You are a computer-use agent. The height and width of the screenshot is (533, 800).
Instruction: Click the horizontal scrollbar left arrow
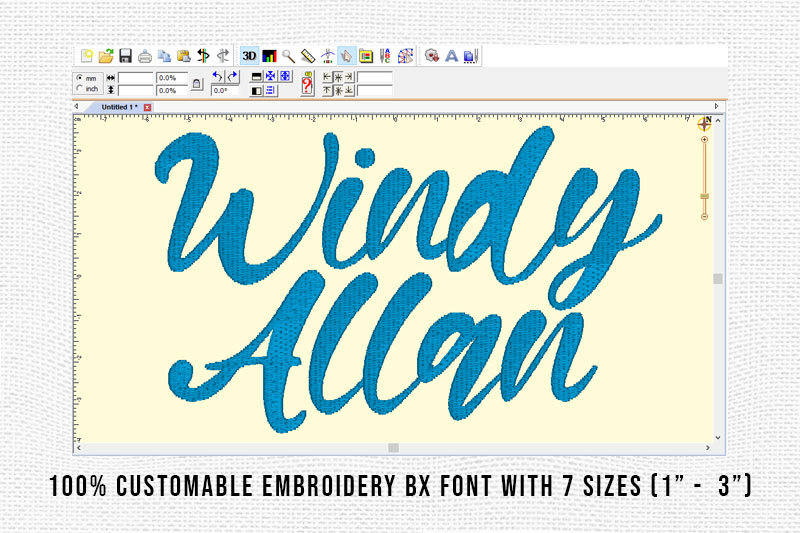(79, 447)
